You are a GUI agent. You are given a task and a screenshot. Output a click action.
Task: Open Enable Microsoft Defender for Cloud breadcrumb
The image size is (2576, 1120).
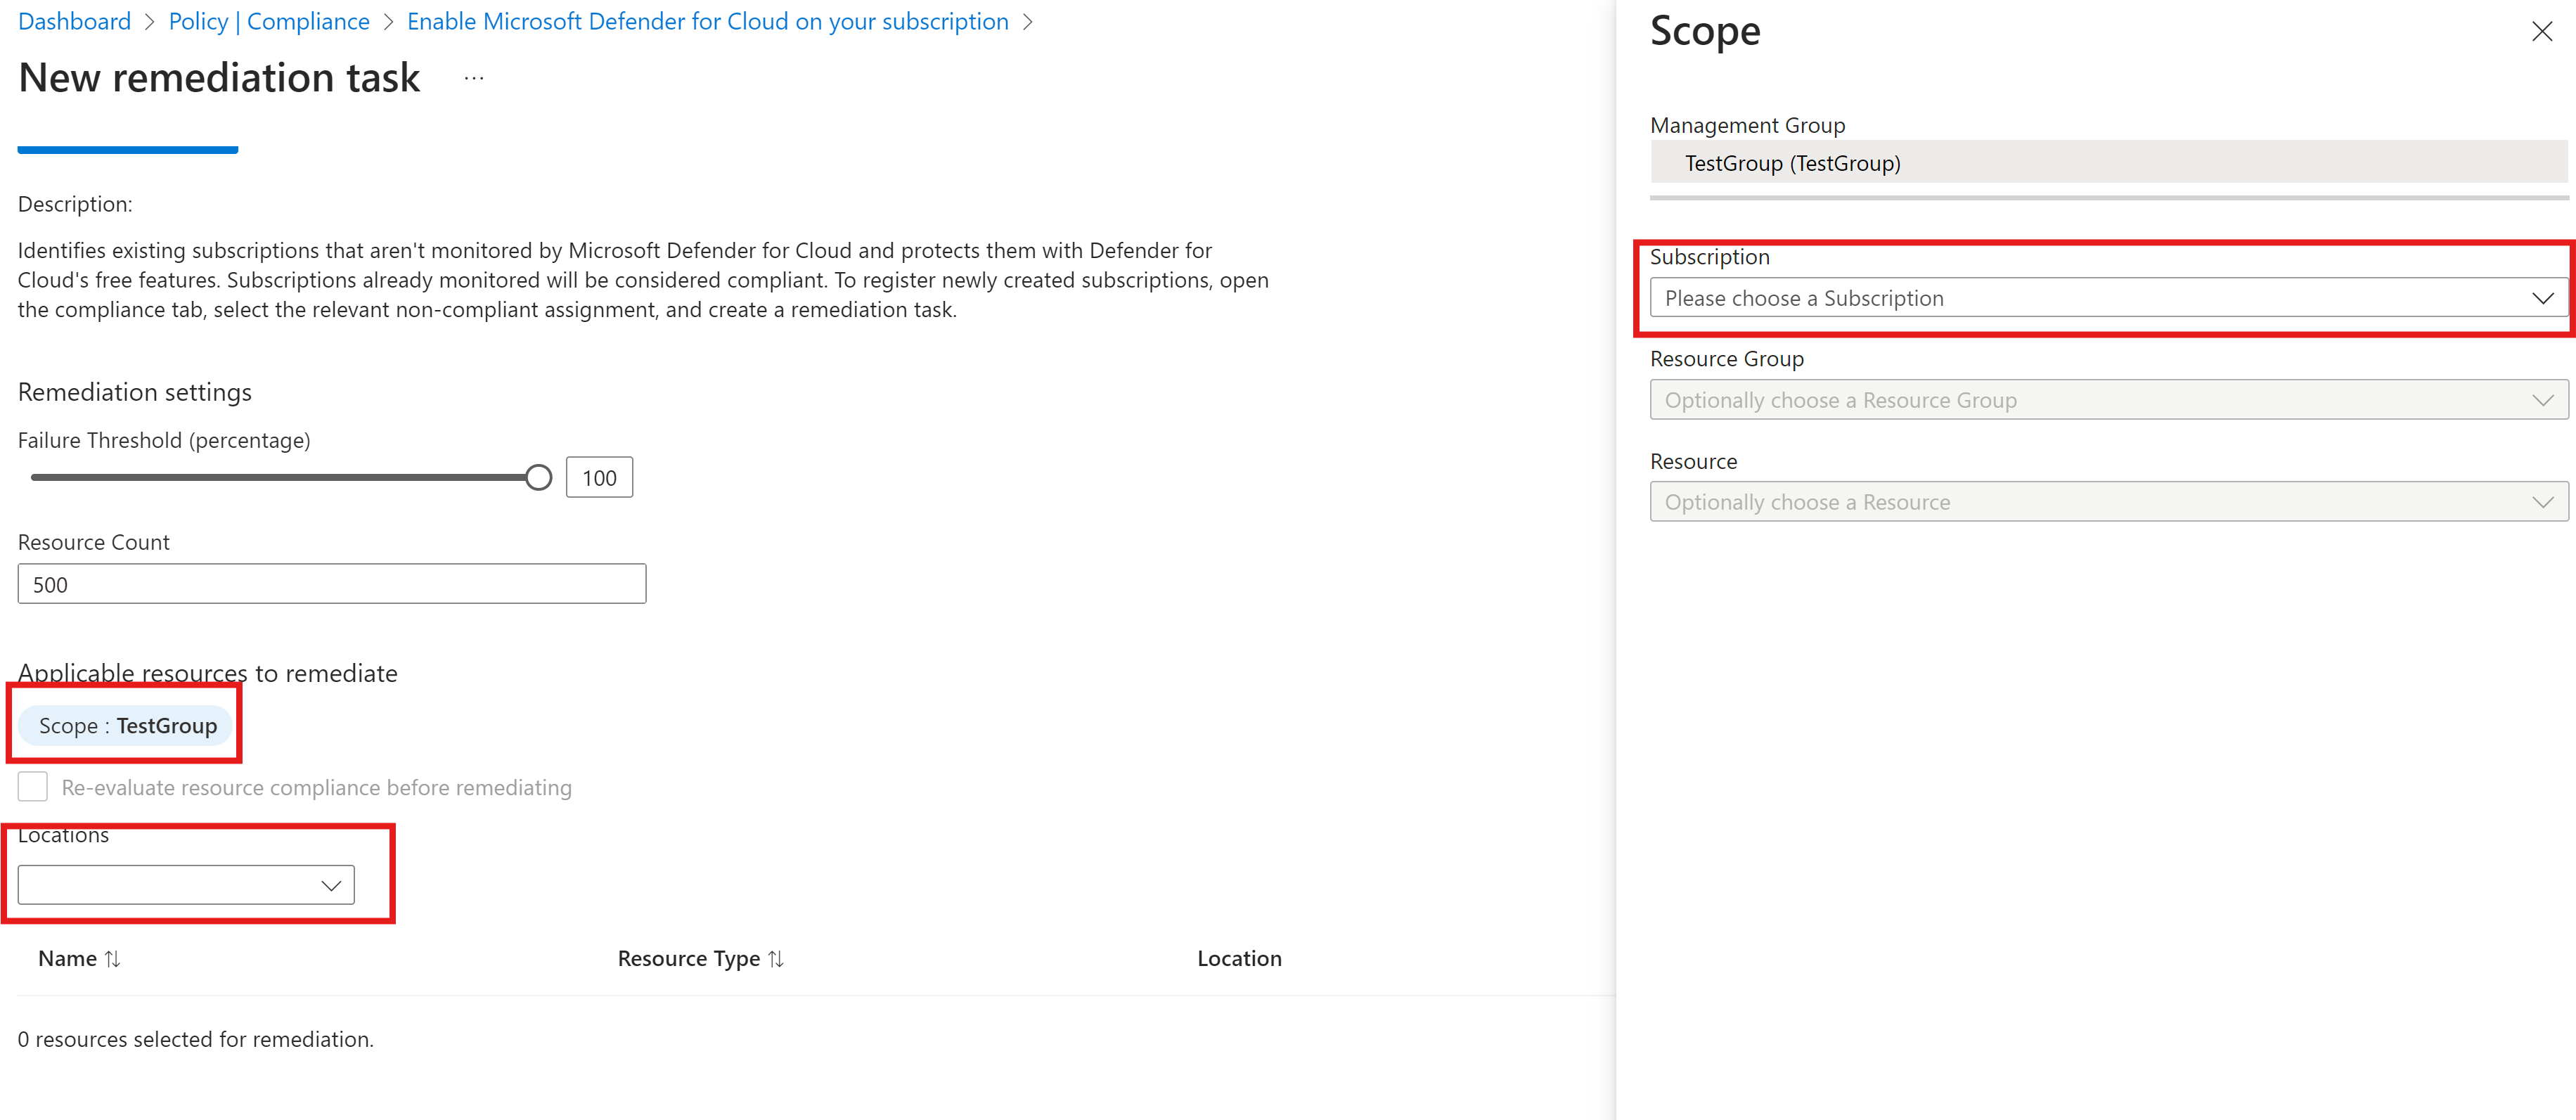click(707, 22)
